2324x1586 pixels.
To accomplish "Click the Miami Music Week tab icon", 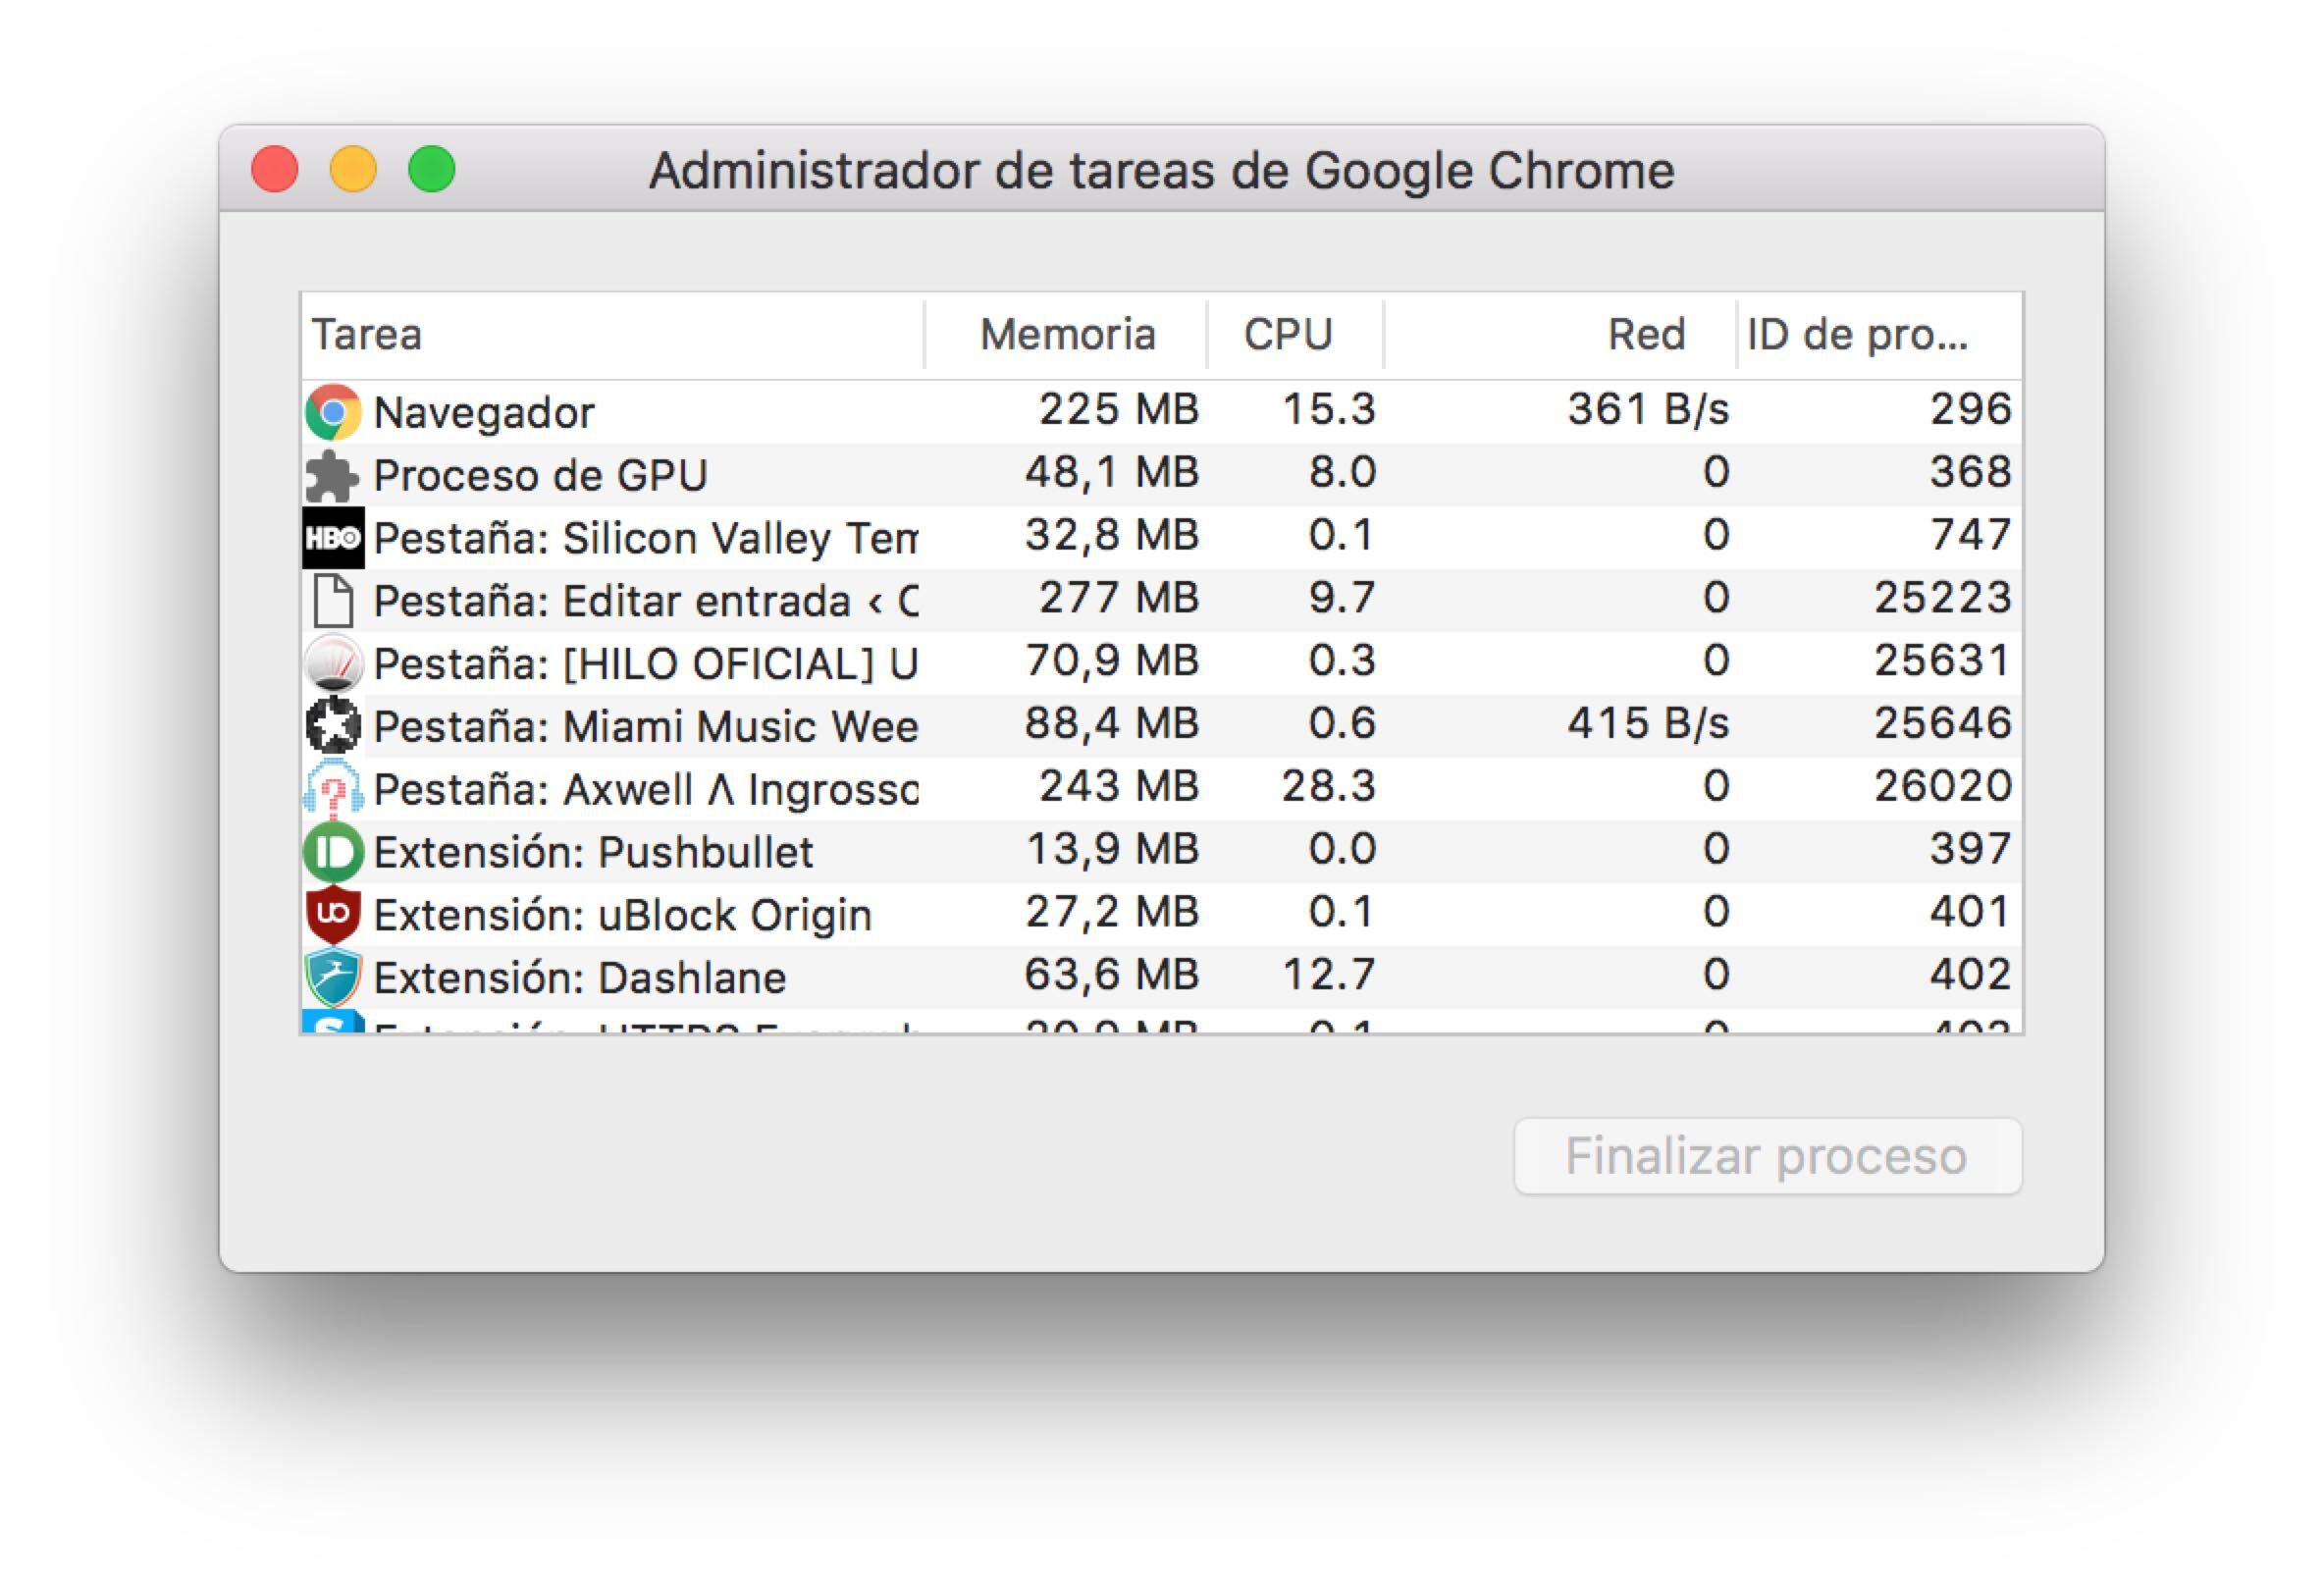I will pyautogui.click(x=333, y=726).
